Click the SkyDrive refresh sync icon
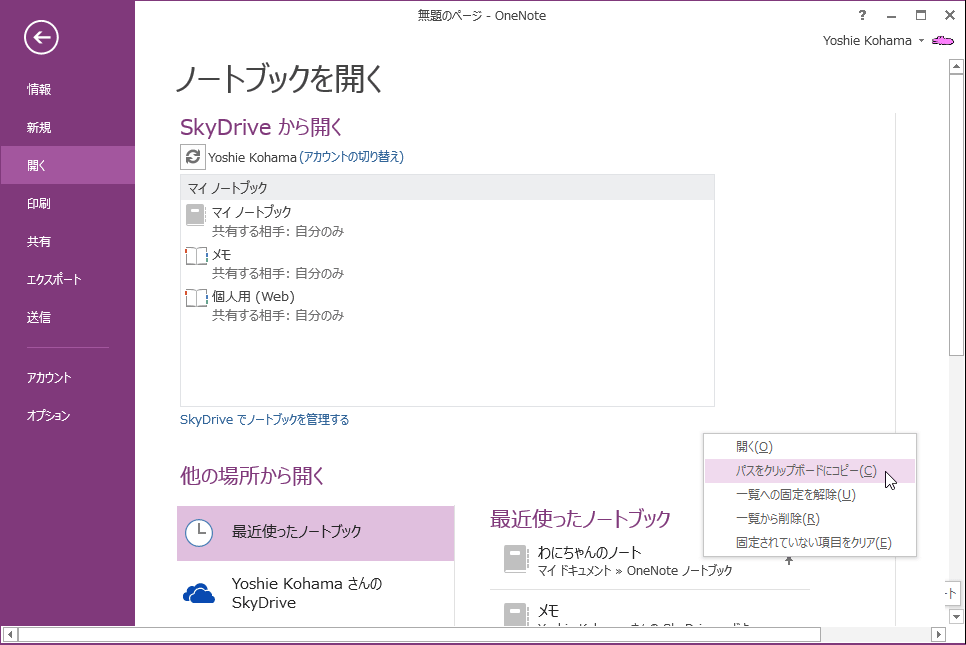 (193, 157)
